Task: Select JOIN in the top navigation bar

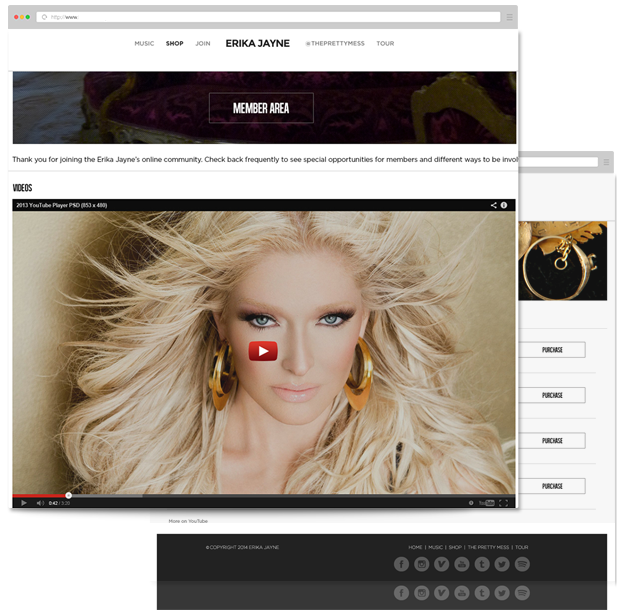Action: [203, 43]
